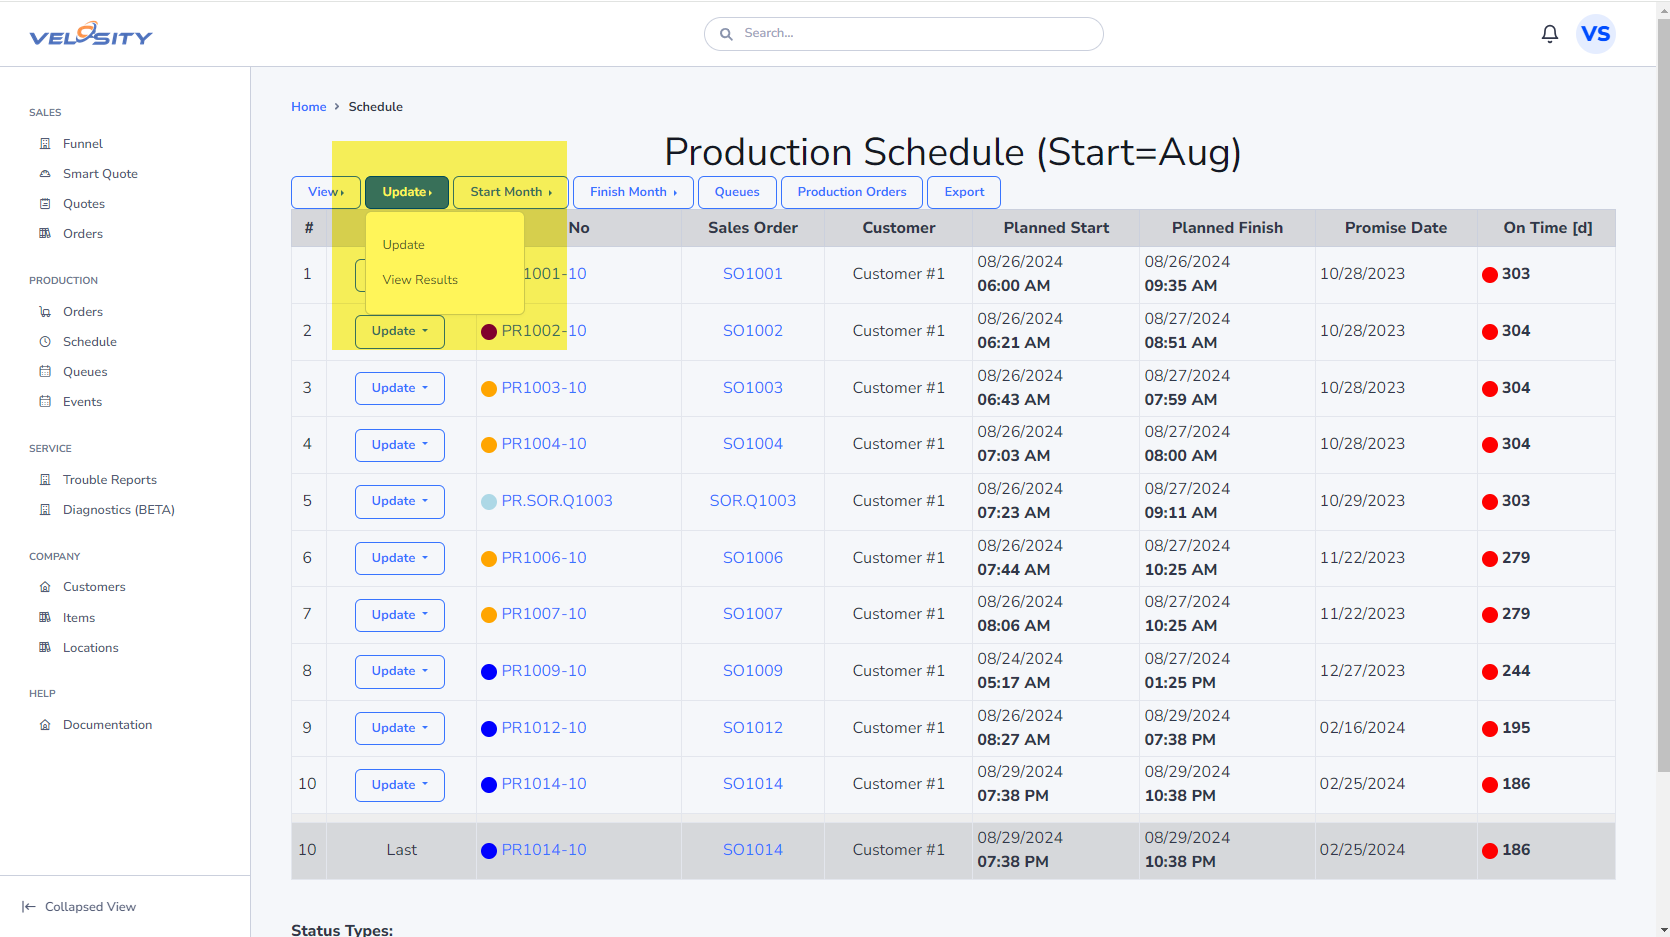Open Documentation under Help
The height and width of the screenshot is (937, 1670).
[107, 725]
